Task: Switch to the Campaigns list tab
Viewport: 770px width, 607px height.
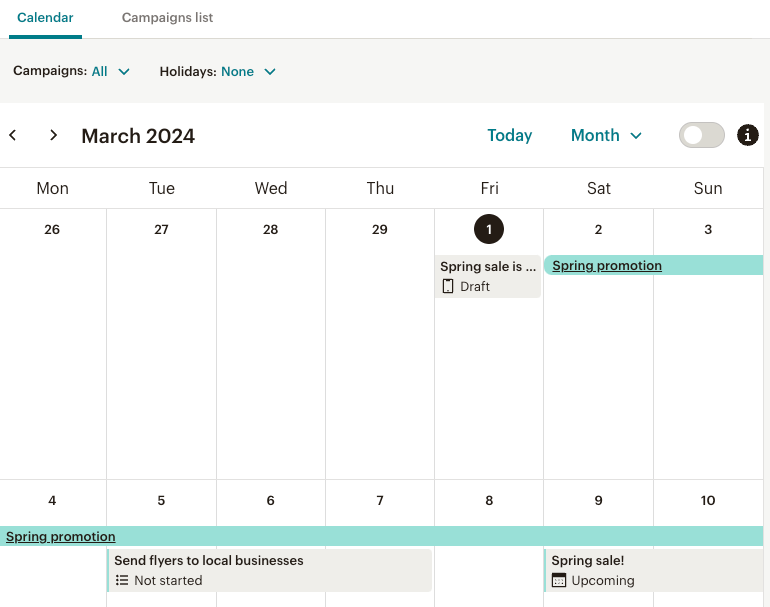Action: (167, 18)
